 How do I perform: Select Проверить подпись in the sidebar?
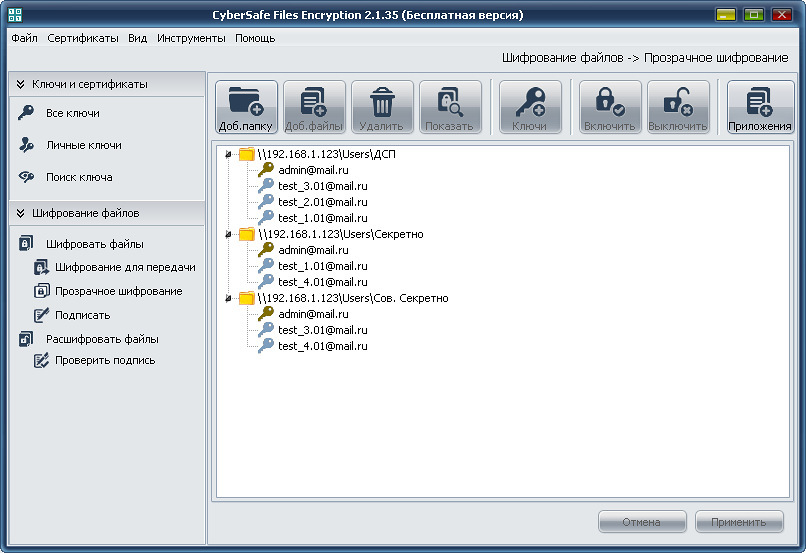[x=105, y=360]
